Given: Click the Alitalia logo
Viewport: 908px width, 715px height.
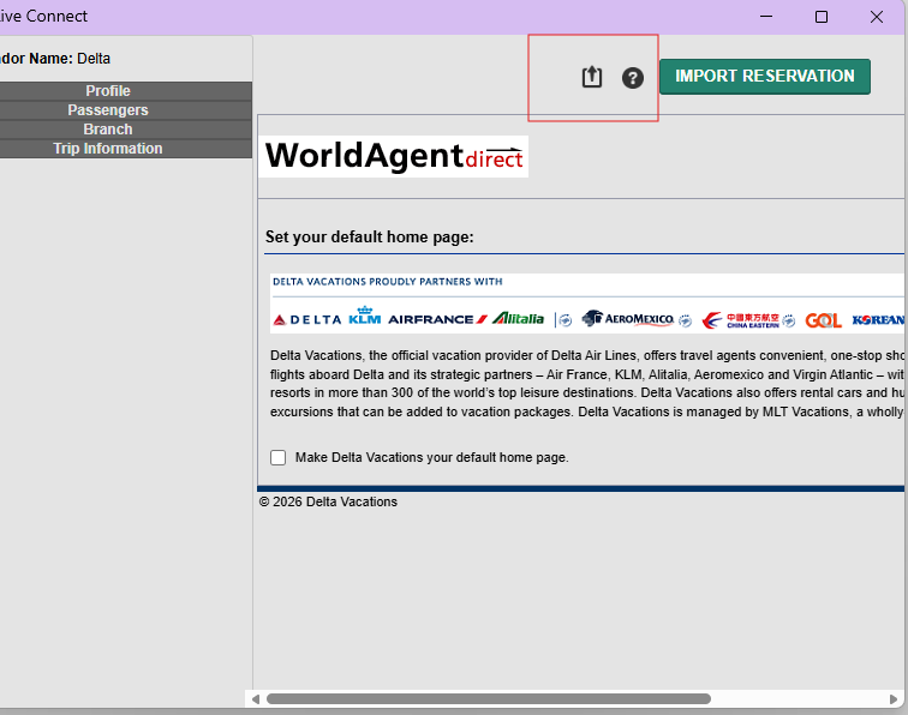Looking at the screenshot, I should click(518, 318).
